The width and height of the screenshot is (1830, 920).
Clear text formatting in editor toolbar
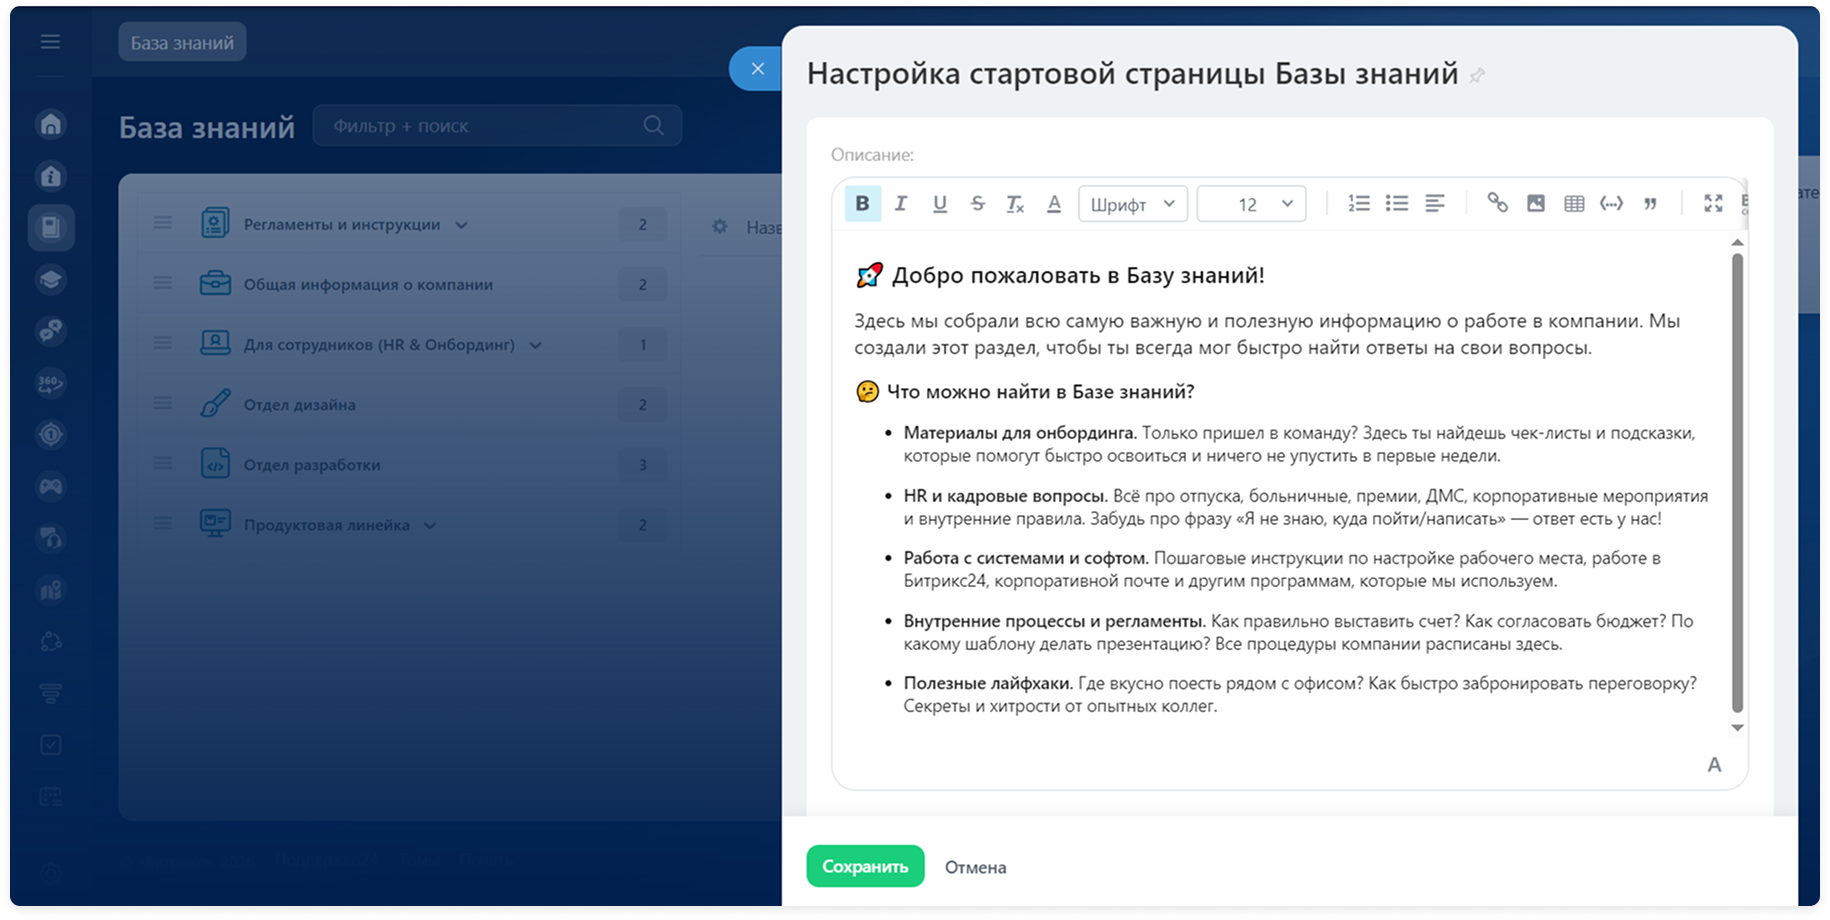pos(1015,204)
